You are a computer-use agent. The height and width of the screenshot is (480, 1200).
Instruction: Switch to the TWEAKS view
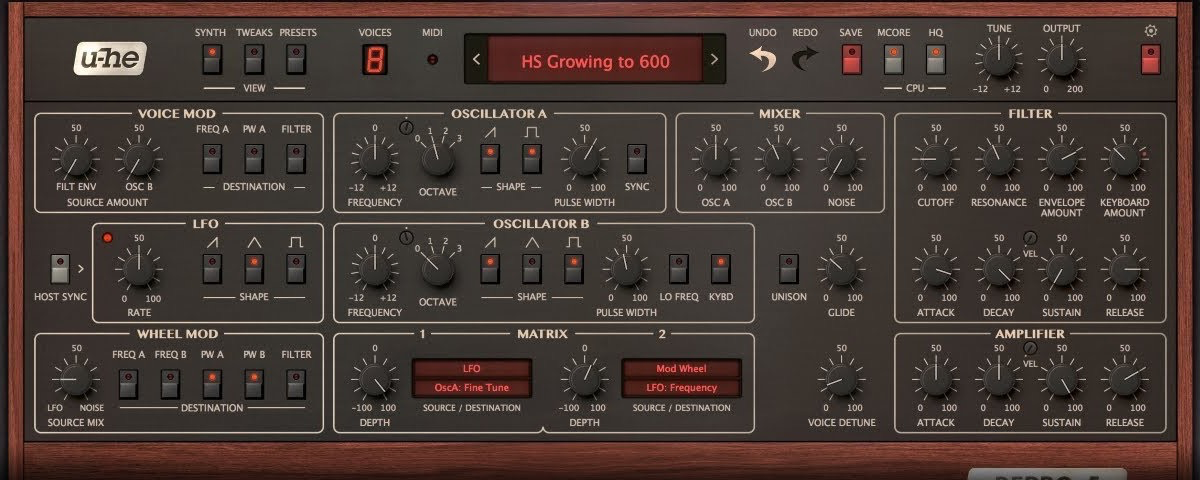(x=254, y=61)
